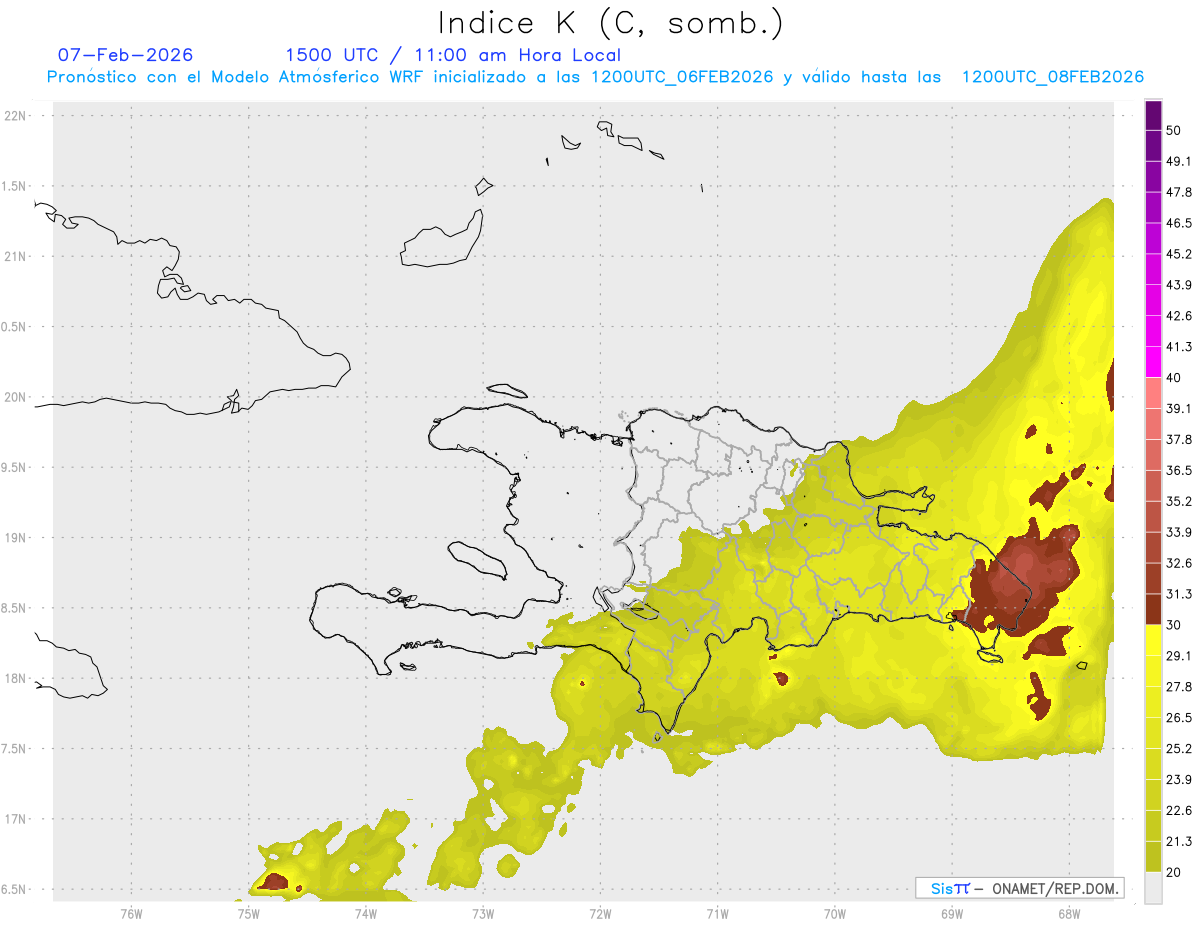Click the legend value "23.9"
The image size is (1200, 927).
point(1179,780)
